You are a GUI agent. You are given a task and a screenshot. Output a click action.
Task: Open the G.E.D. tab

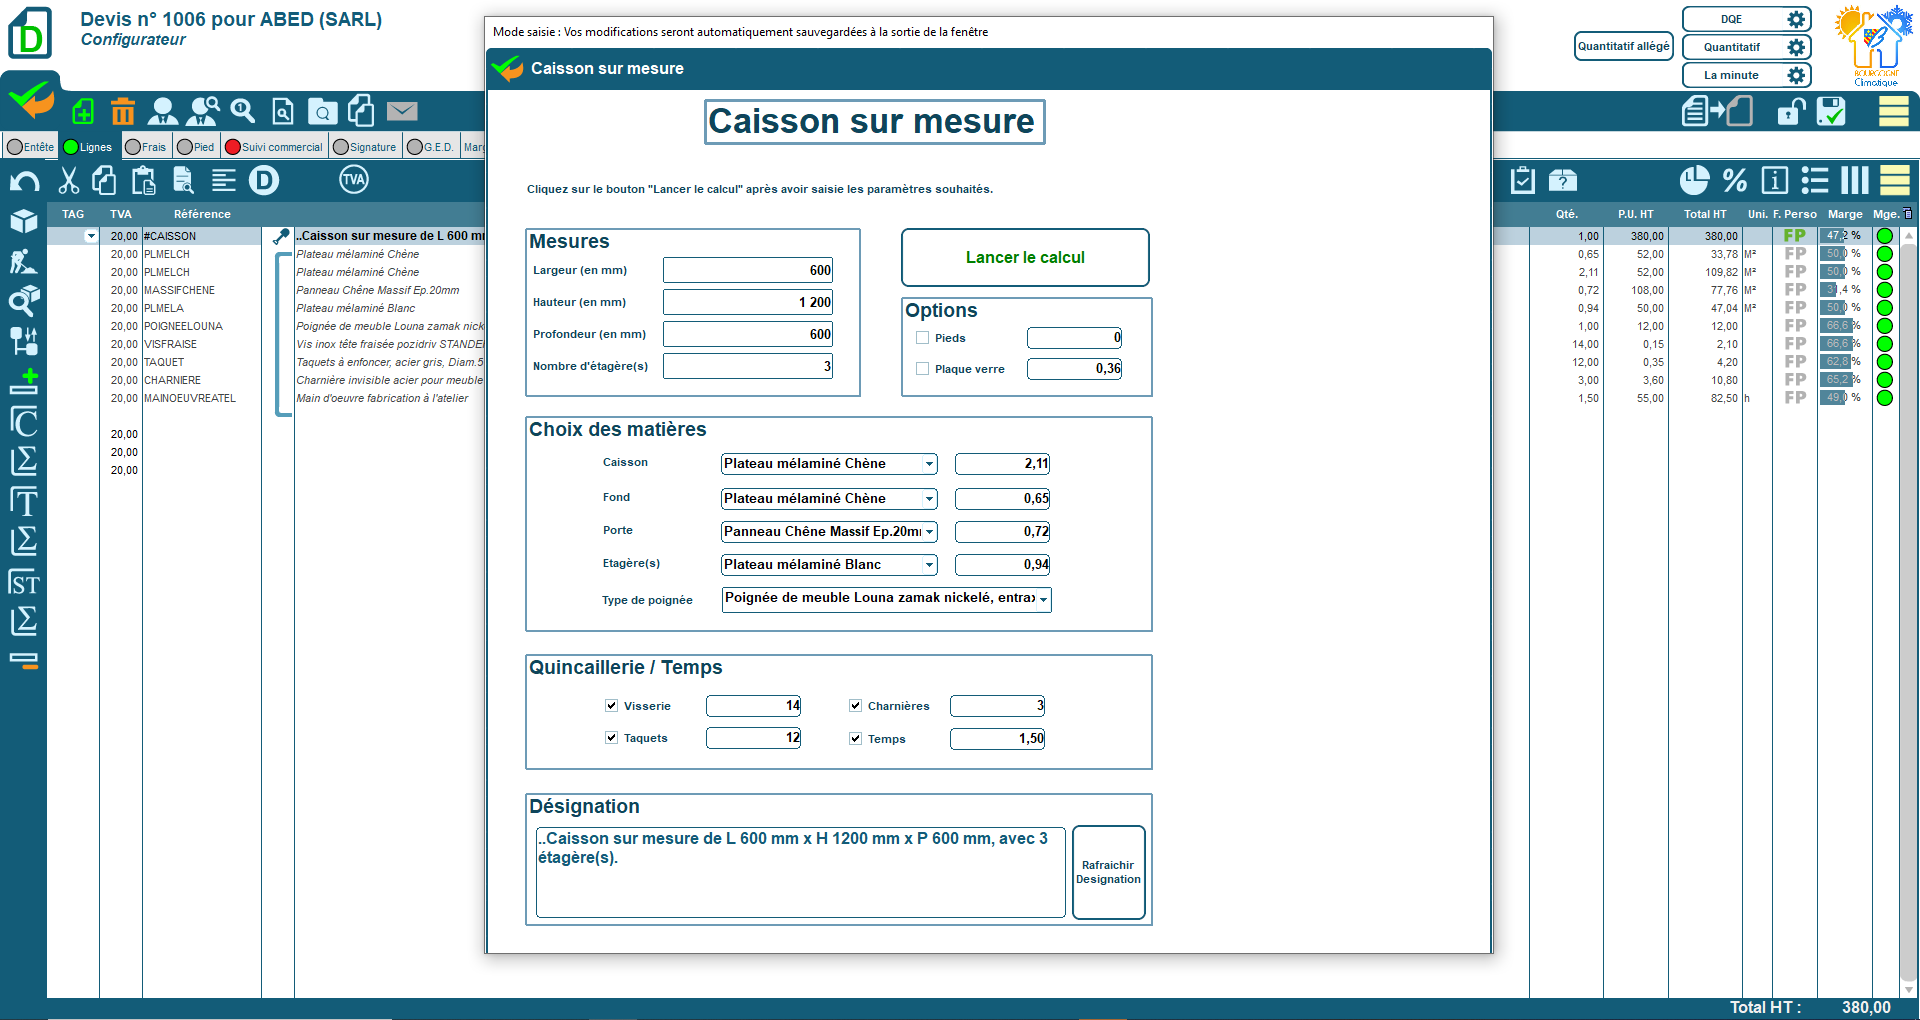(x=431, y=147)
